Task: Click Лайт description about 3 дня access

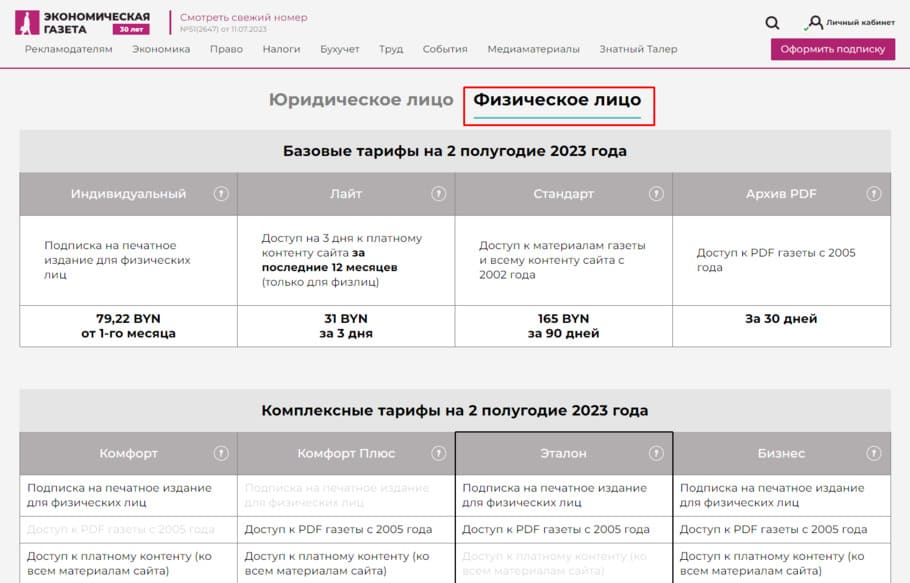Action: coord(342,260)
